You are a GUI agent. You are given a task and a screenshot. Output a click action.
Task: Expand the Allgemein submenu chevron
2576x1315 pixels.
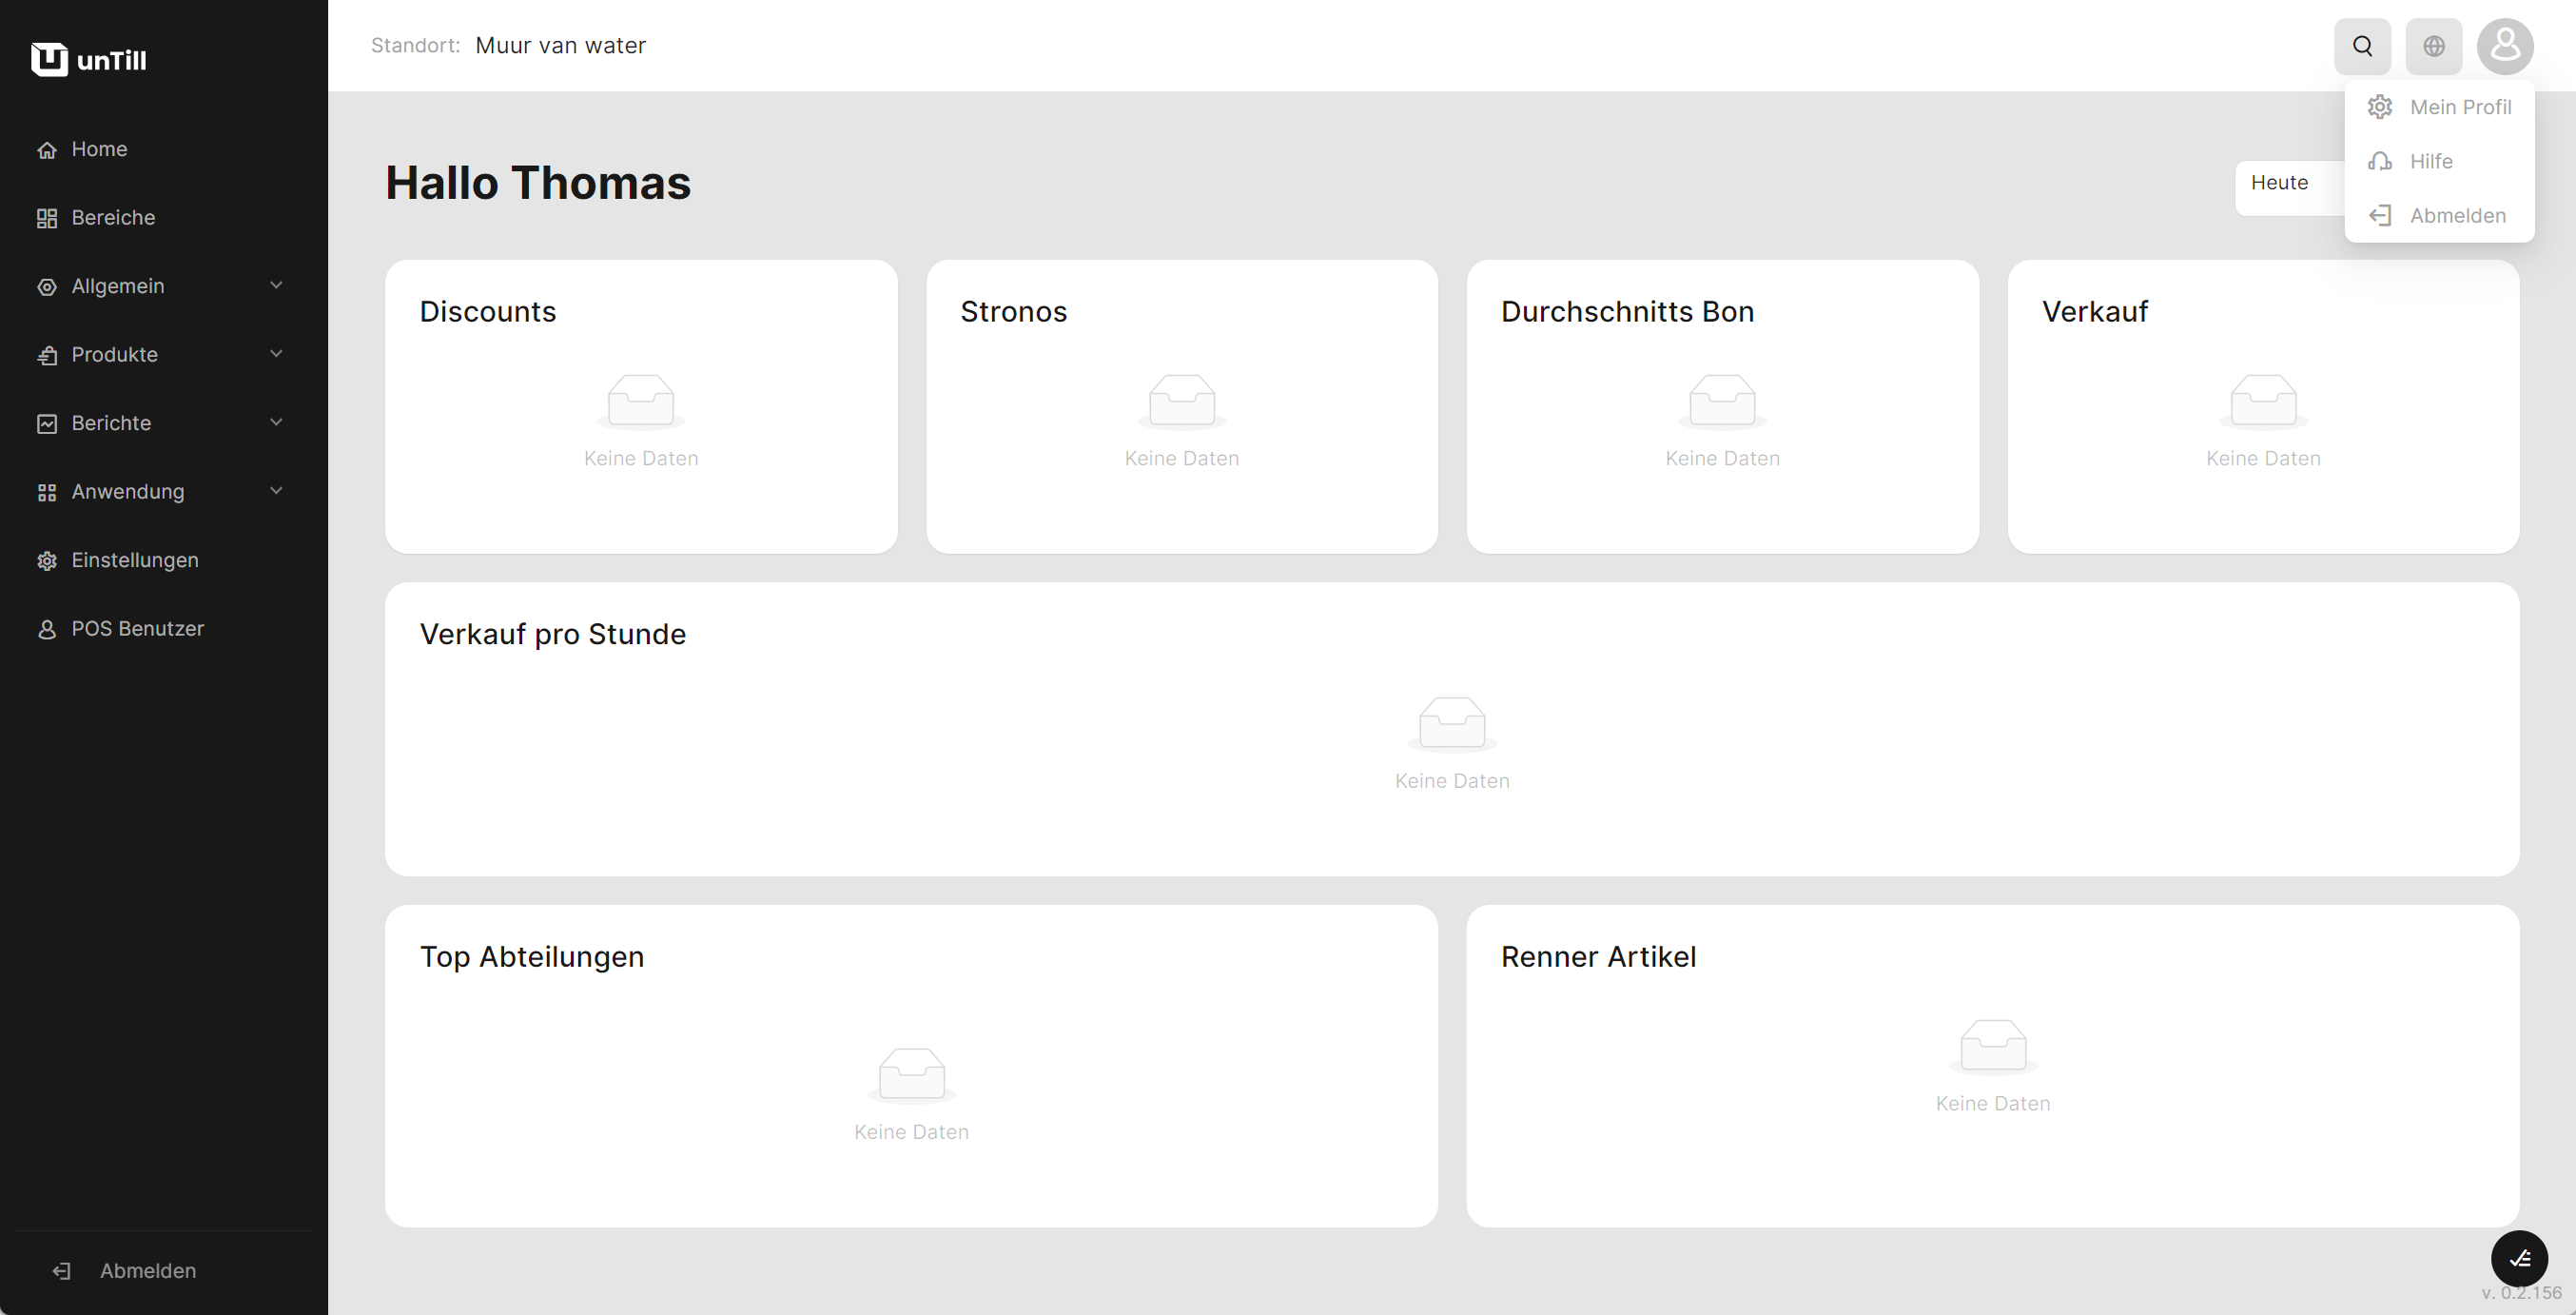[276, 286]
